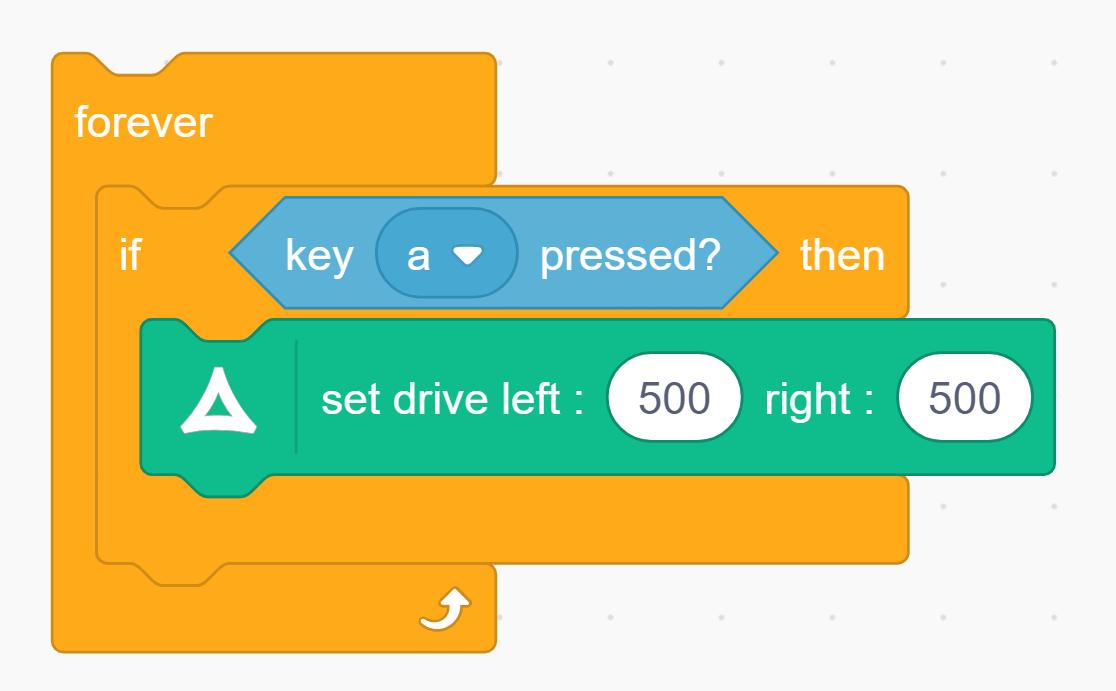Click the 'set drive left :' label
1116x691 pixels.
452,399
